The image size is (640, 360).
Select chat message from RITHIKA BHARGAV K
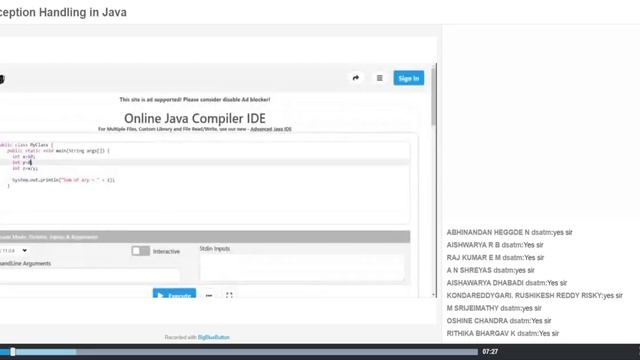pos(502,333)
